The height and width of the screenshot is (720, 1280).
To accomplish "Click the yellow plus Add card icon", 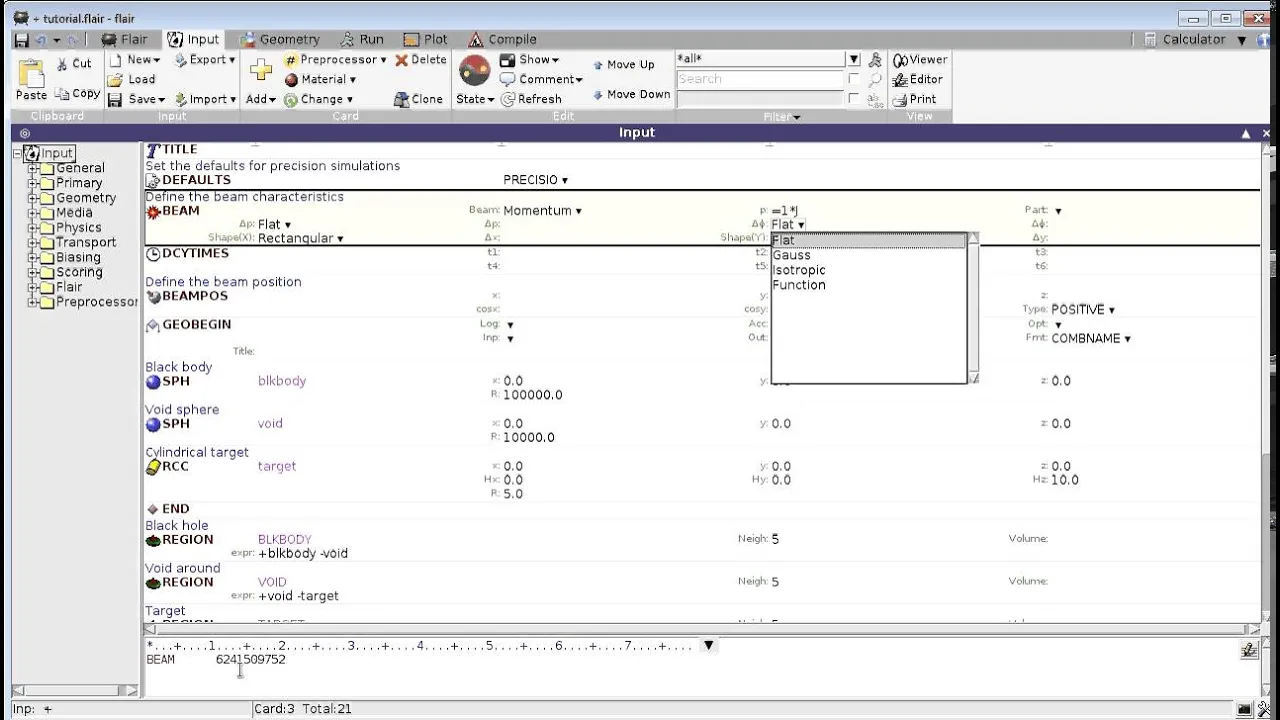I will pyautogui.click(x=260, y=72).
